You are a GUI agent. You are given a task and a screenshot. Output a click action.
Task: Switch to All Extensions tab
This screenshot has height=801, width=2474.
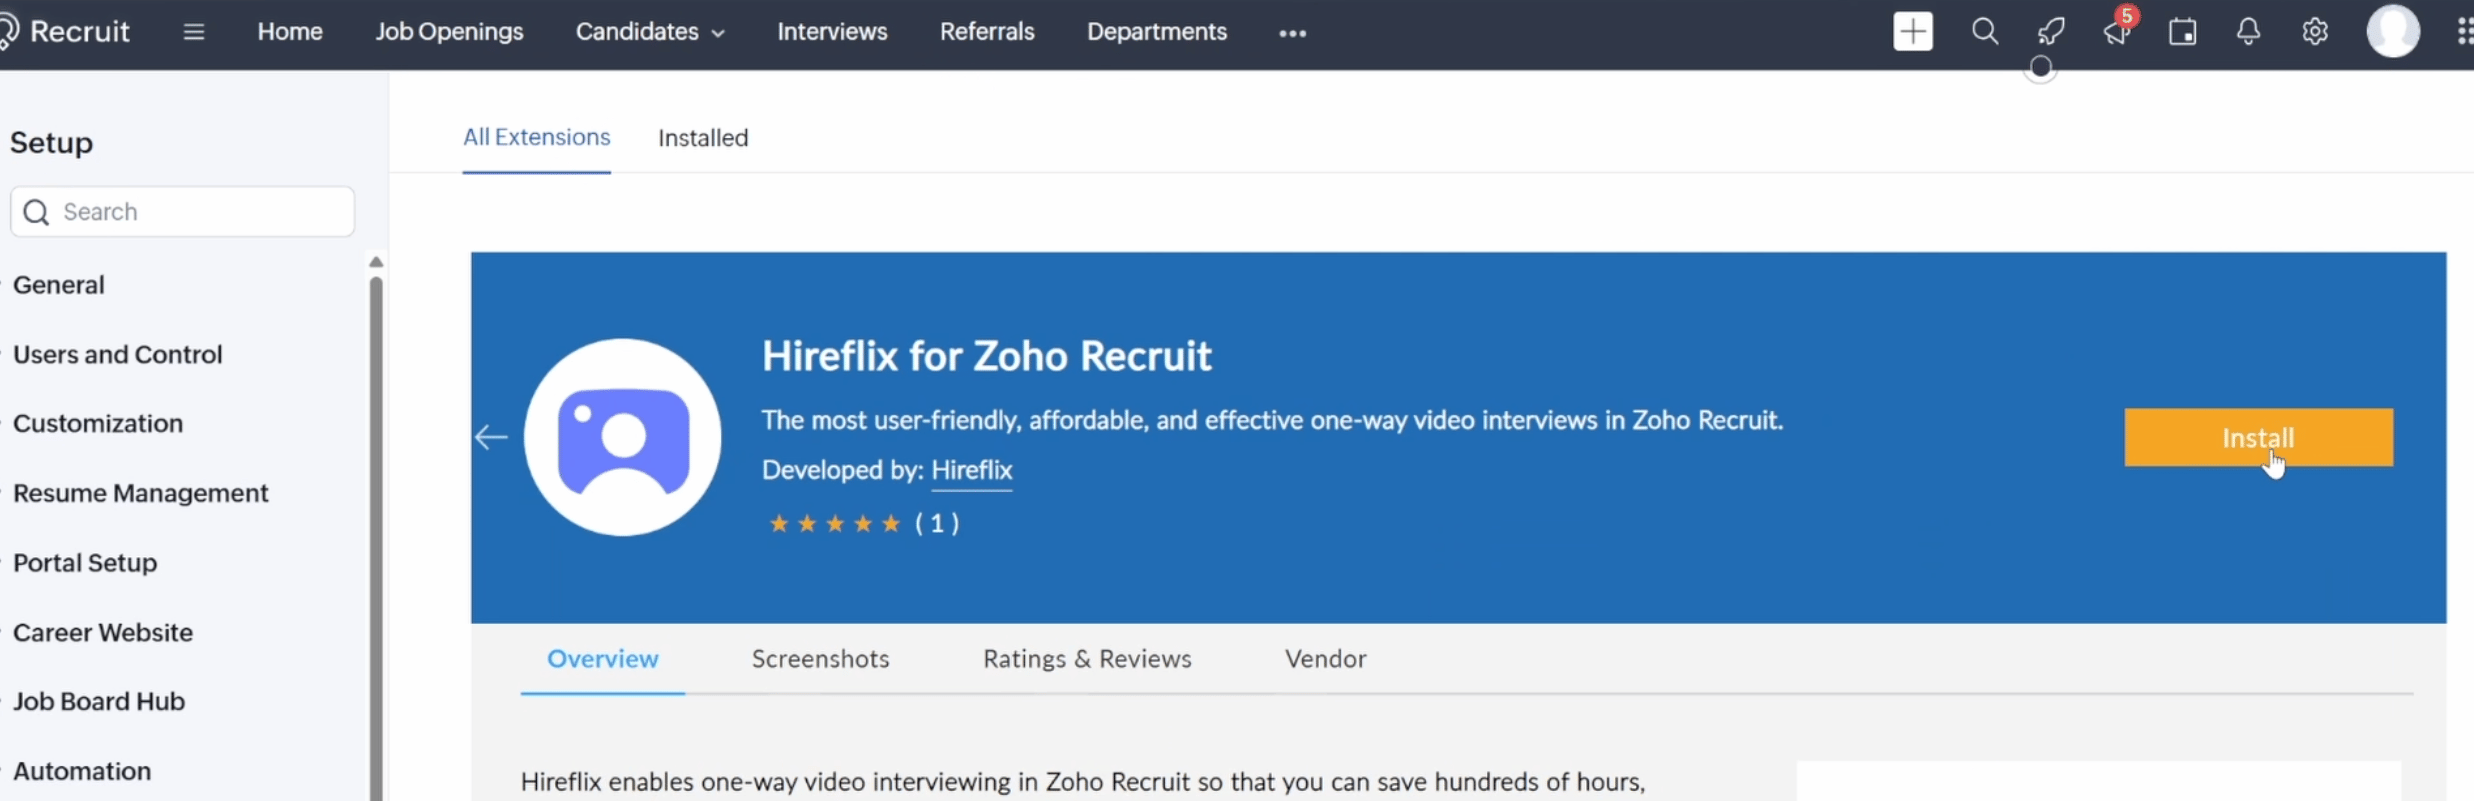pyautogui.click(x=536, y=137)
